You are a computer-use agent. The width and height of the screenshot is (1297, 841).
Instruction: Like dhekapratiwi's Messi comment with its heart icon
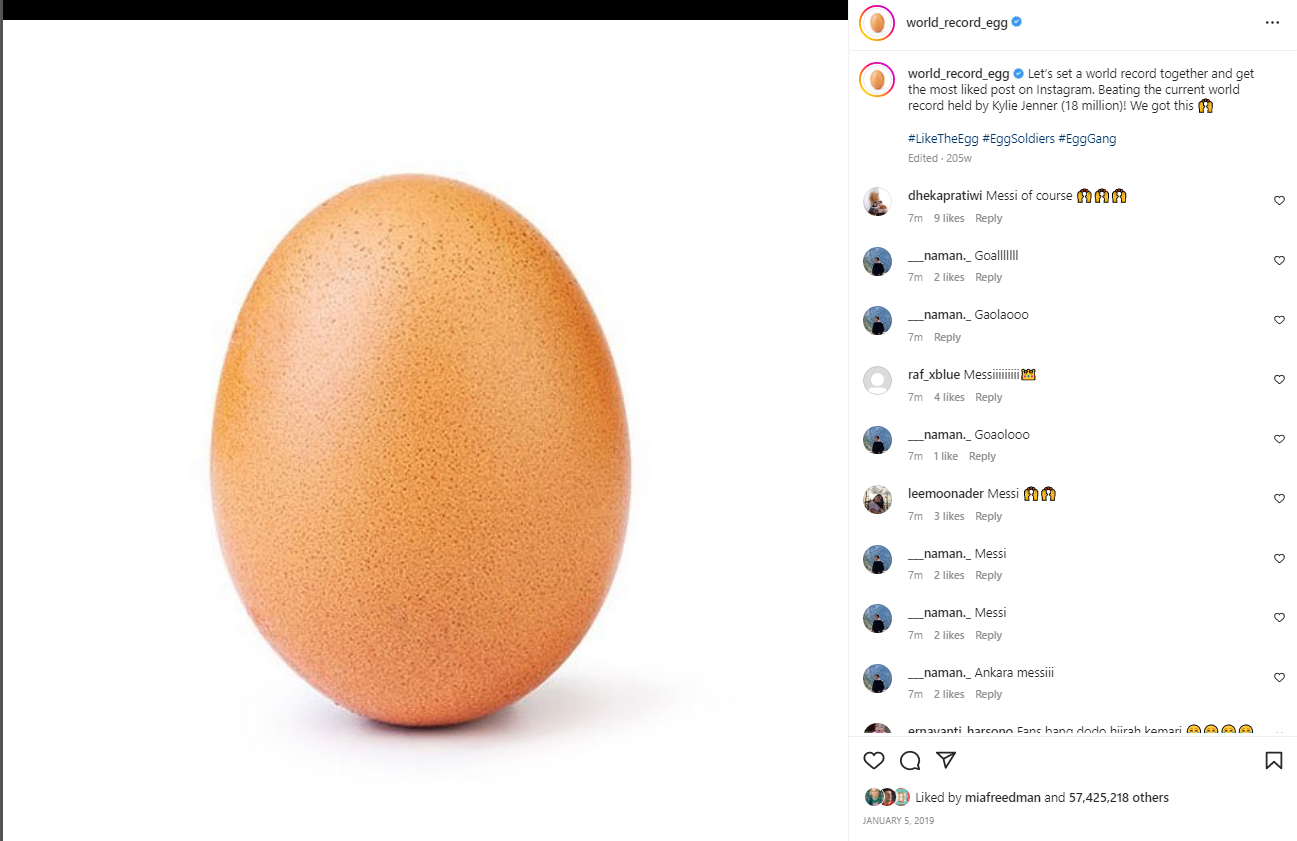1279,200
